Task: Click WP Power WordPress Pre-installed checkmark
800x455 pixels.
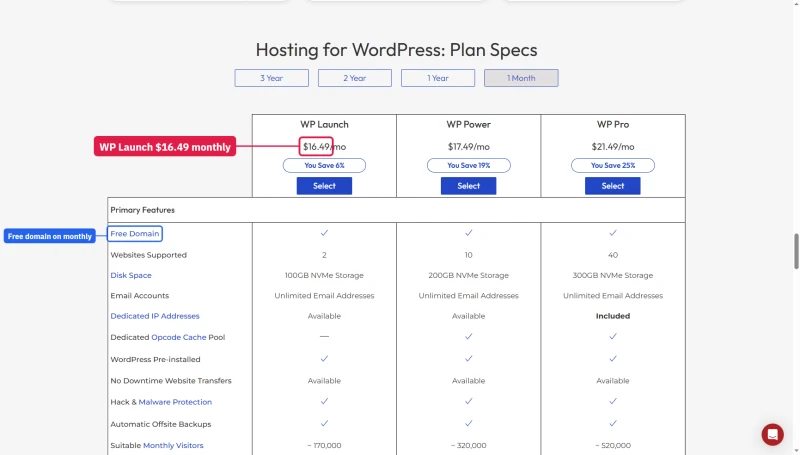Action: [x=468, y=359]
